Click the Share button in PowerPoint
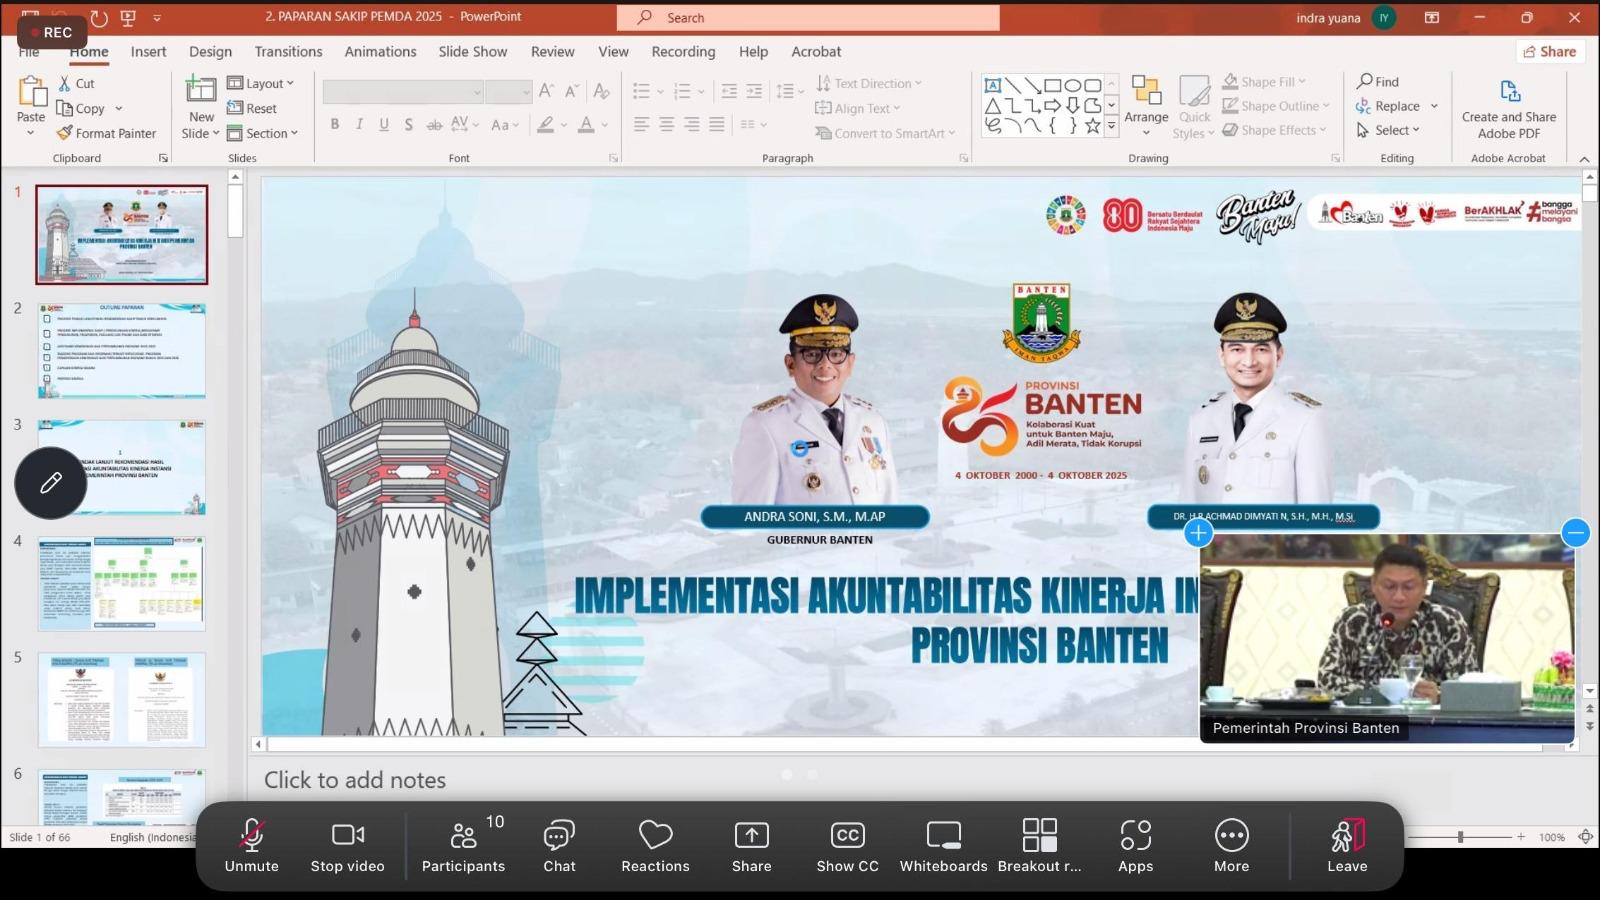This screenshot has width=1600, height=900. [1550, 52]
